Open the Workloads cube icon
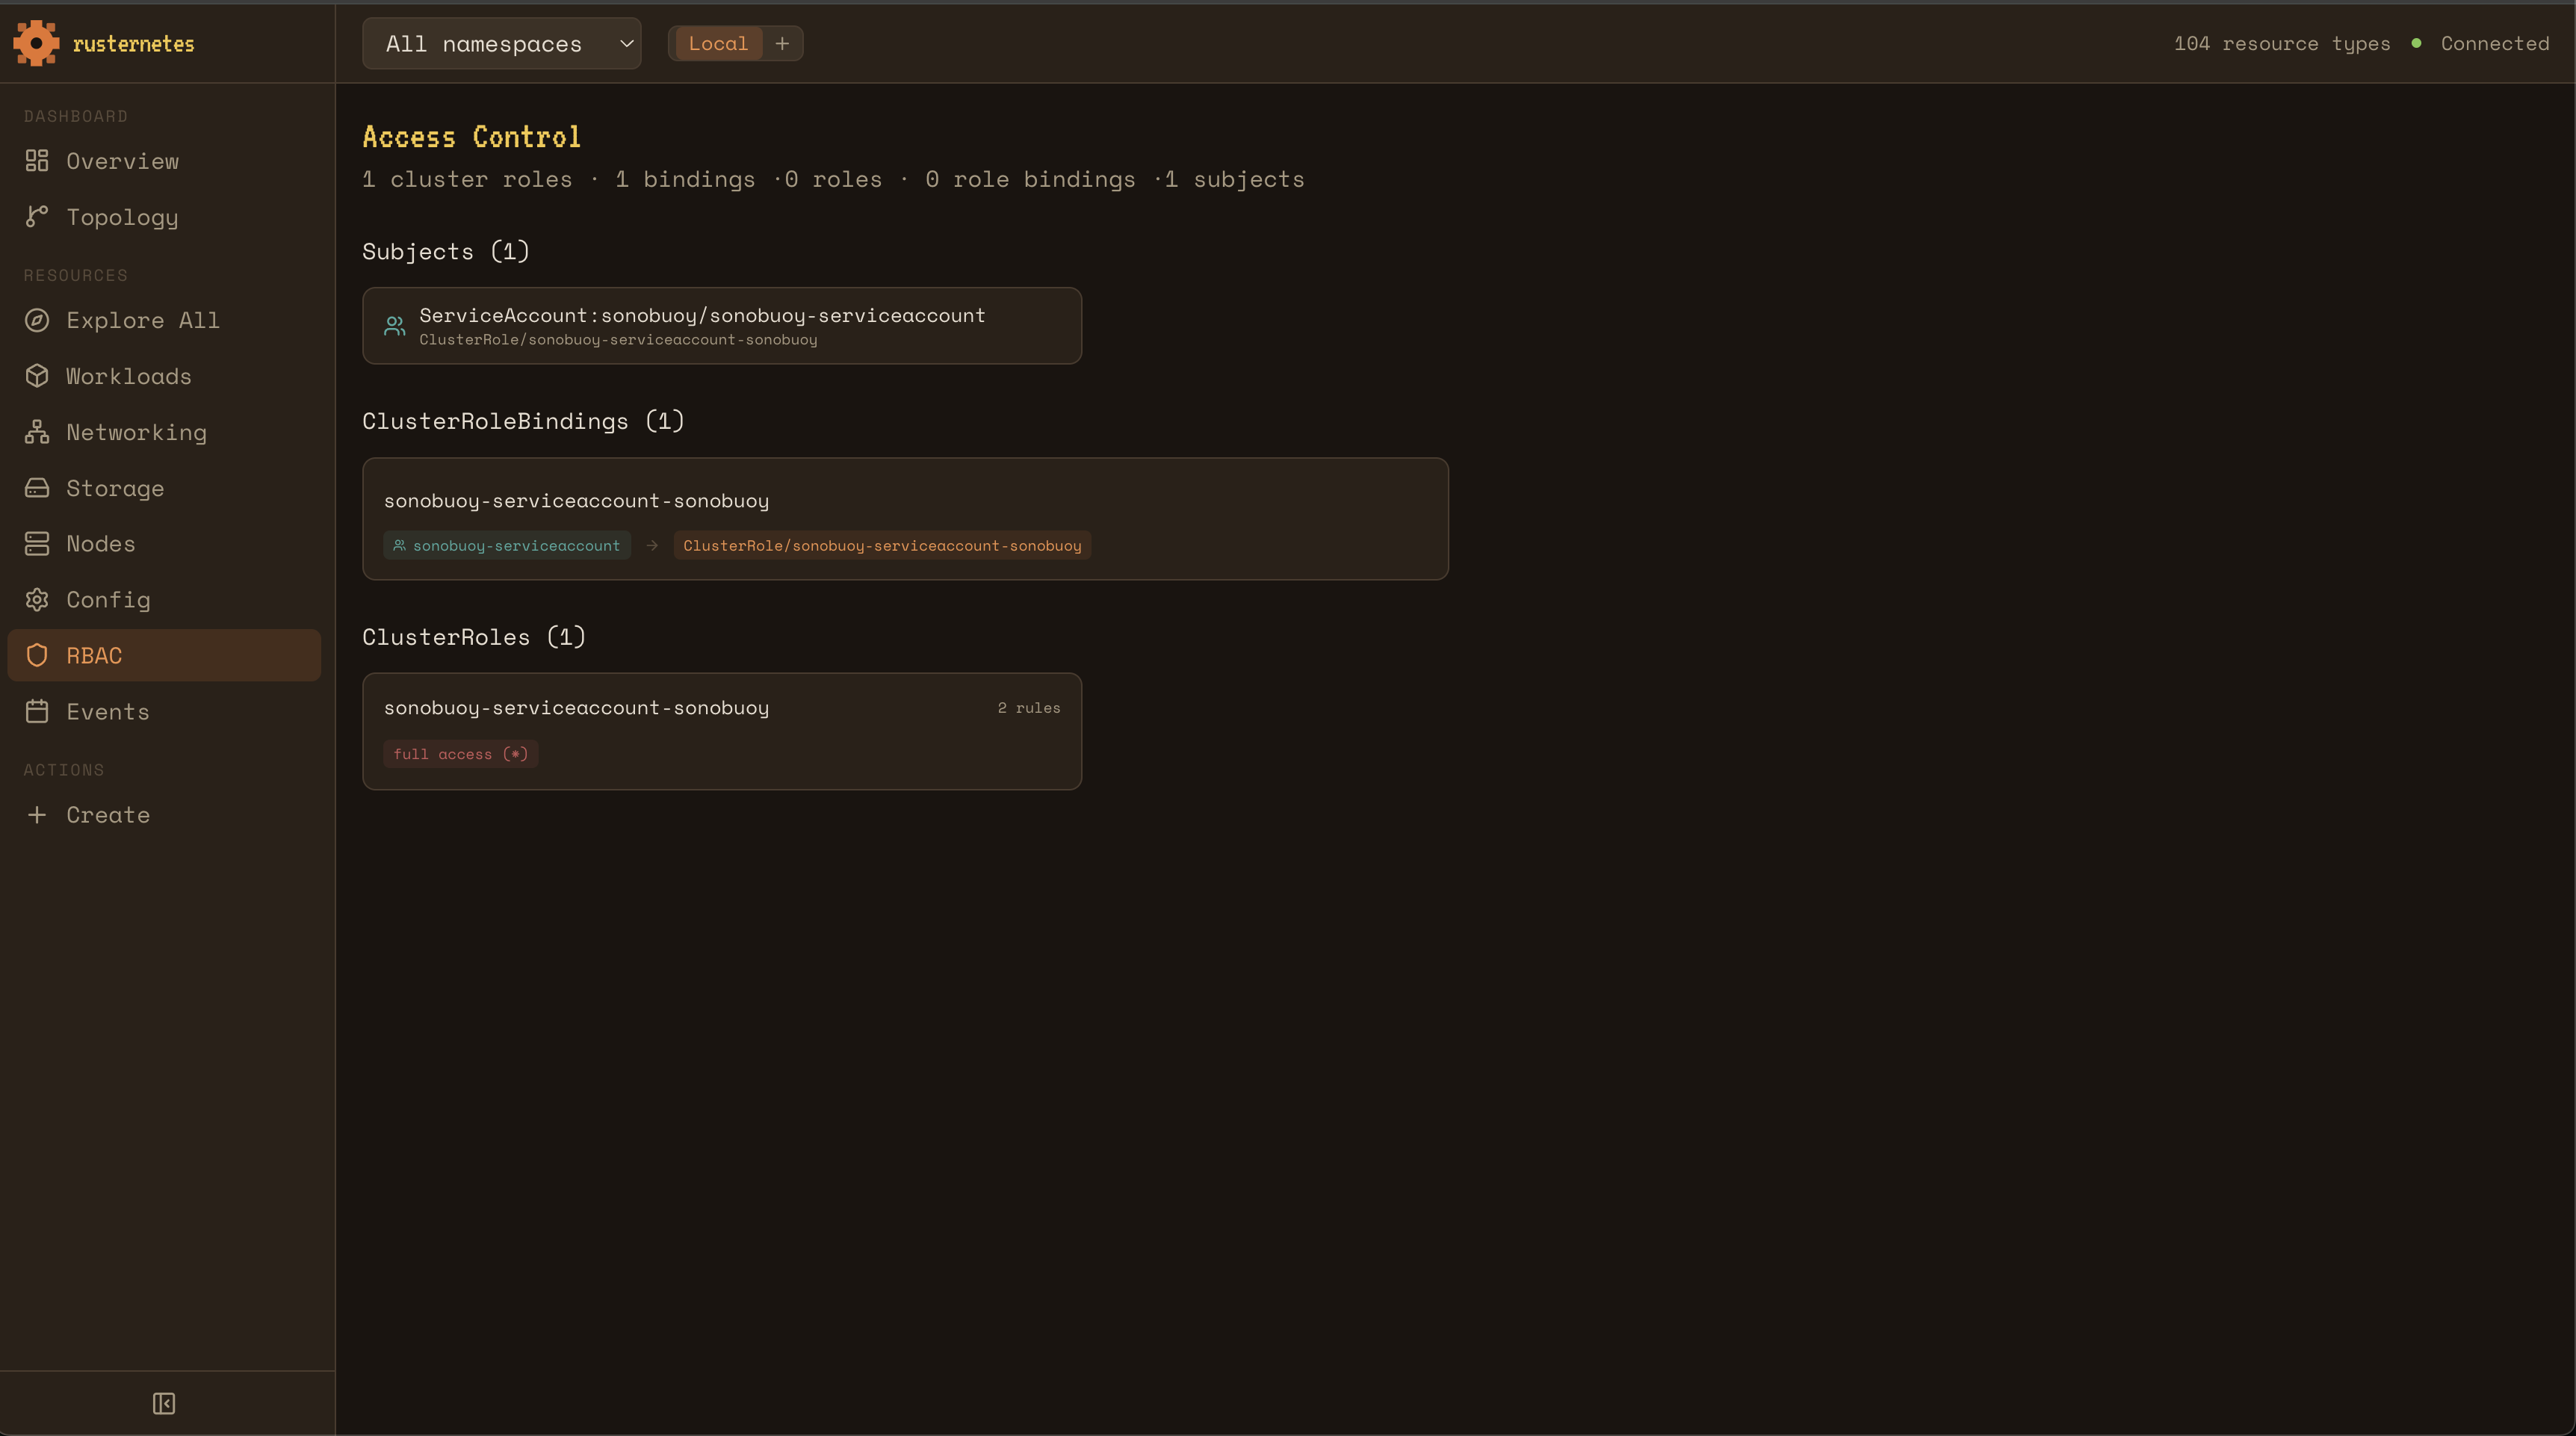 point(37,376)
